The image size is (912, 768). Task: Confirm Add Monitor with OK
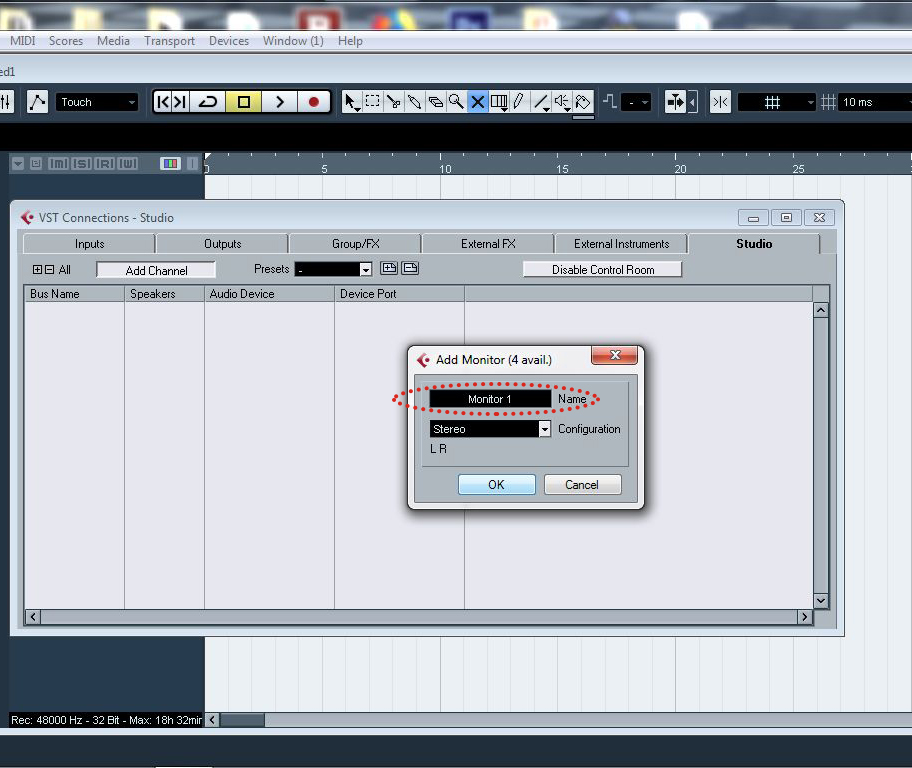[496, 485]
